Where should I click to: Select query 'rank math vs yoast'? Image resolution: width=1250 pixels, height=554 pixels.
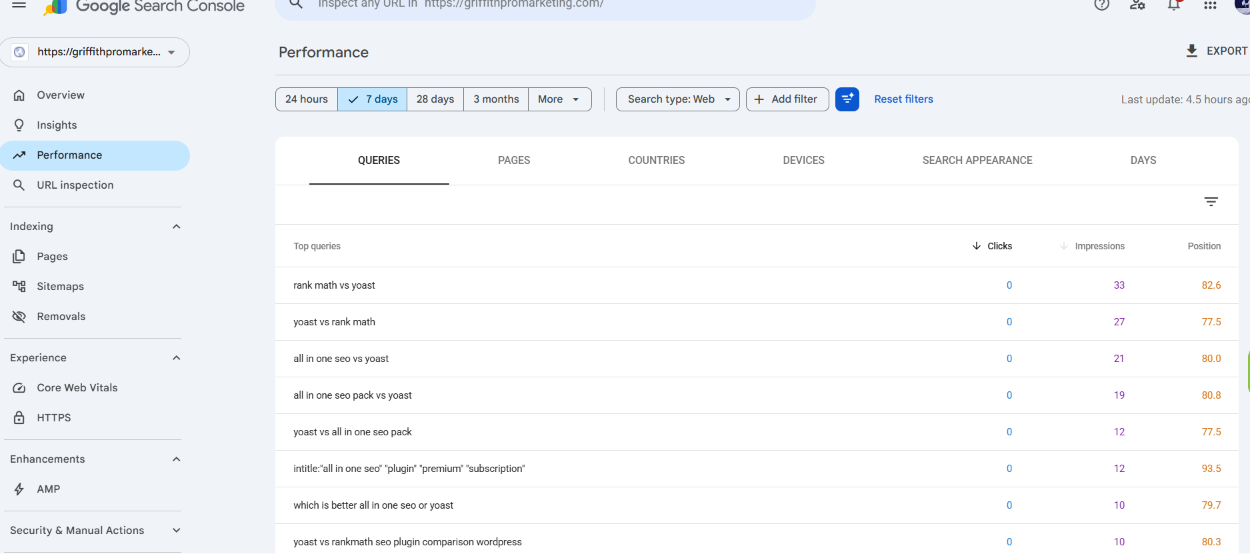[x=334, y=285]
